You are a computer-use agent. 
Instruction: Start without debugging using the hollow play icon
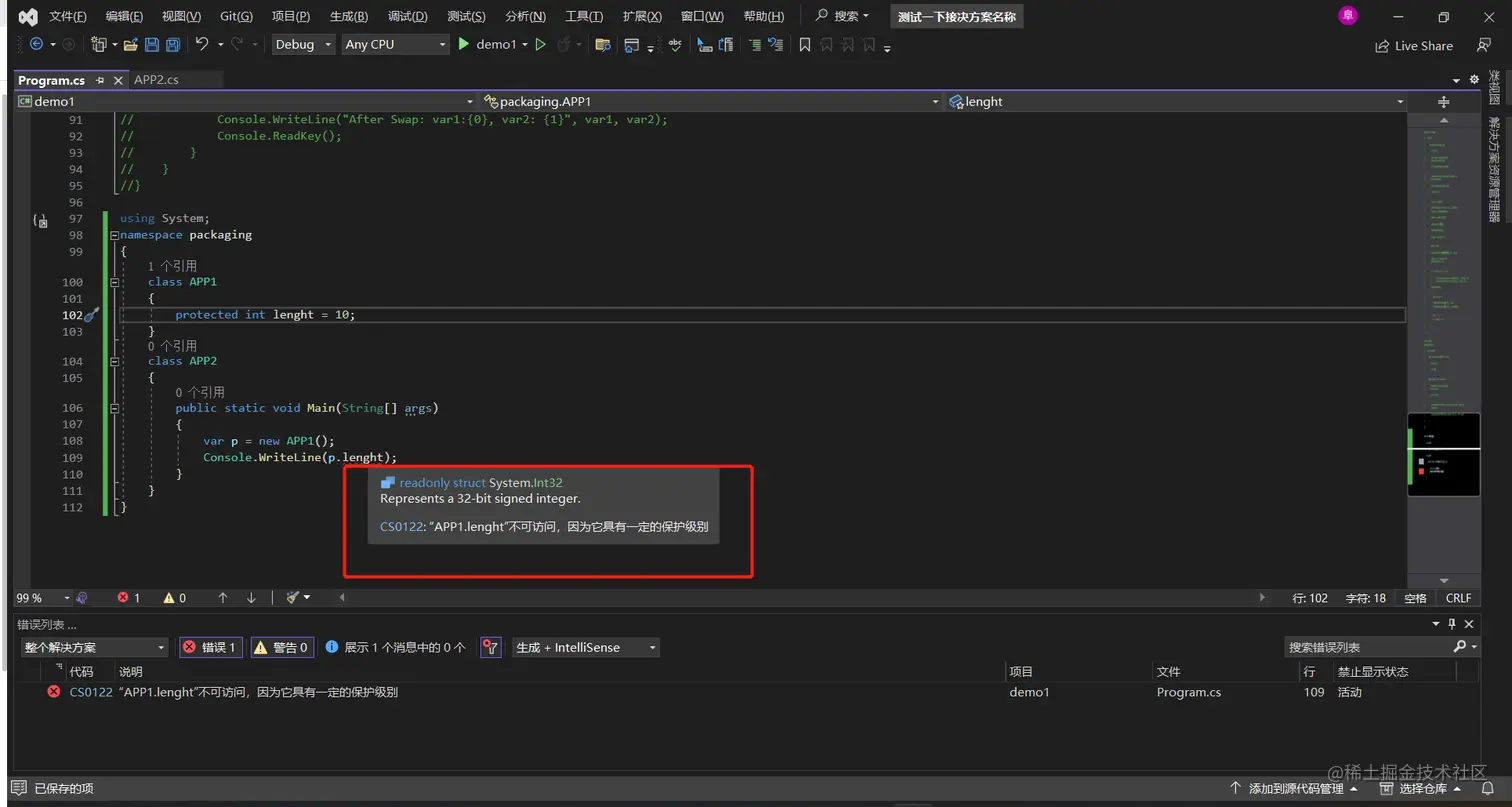(541, 44)
